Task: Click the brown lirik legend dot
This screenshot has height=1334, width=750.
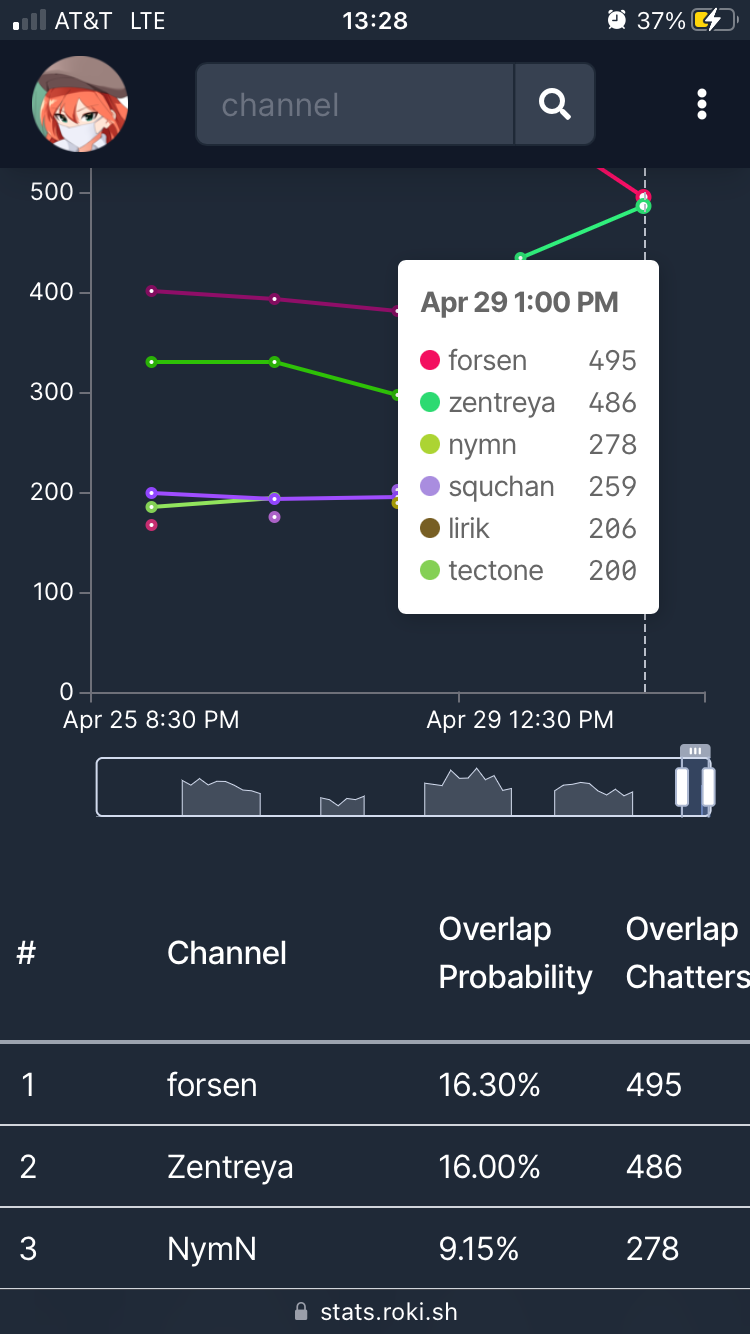Action: (x=430, y=529)
